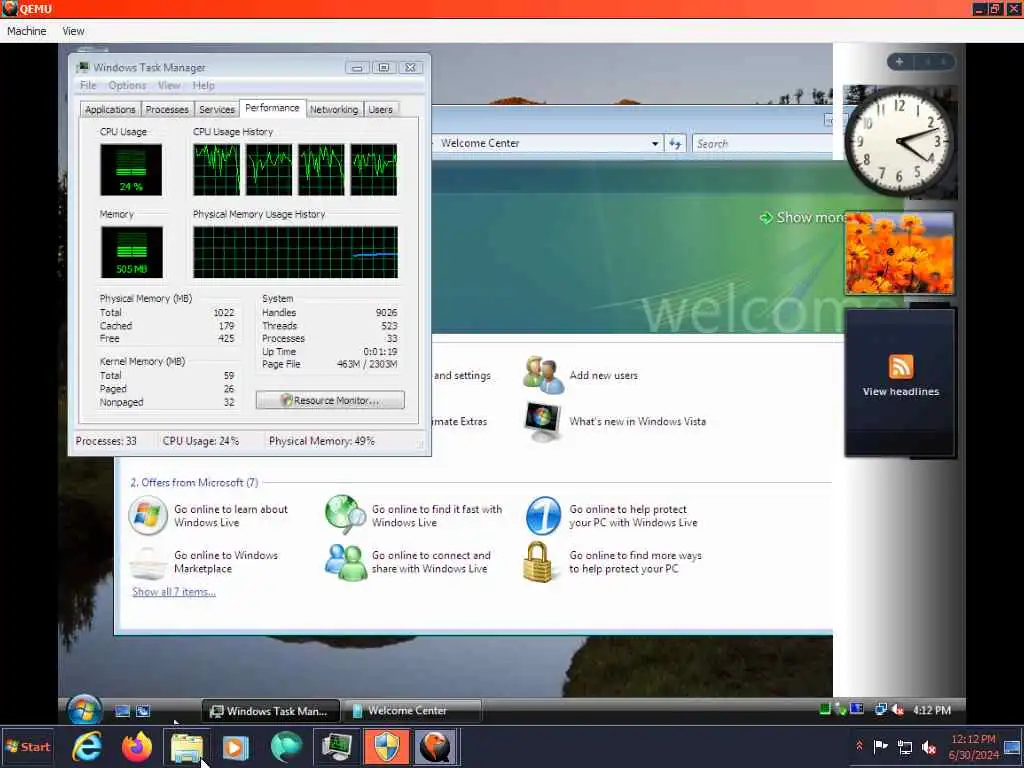Expand the Welcome Center address dropdown
This screenshot has height=768, width=1024.
655,144
